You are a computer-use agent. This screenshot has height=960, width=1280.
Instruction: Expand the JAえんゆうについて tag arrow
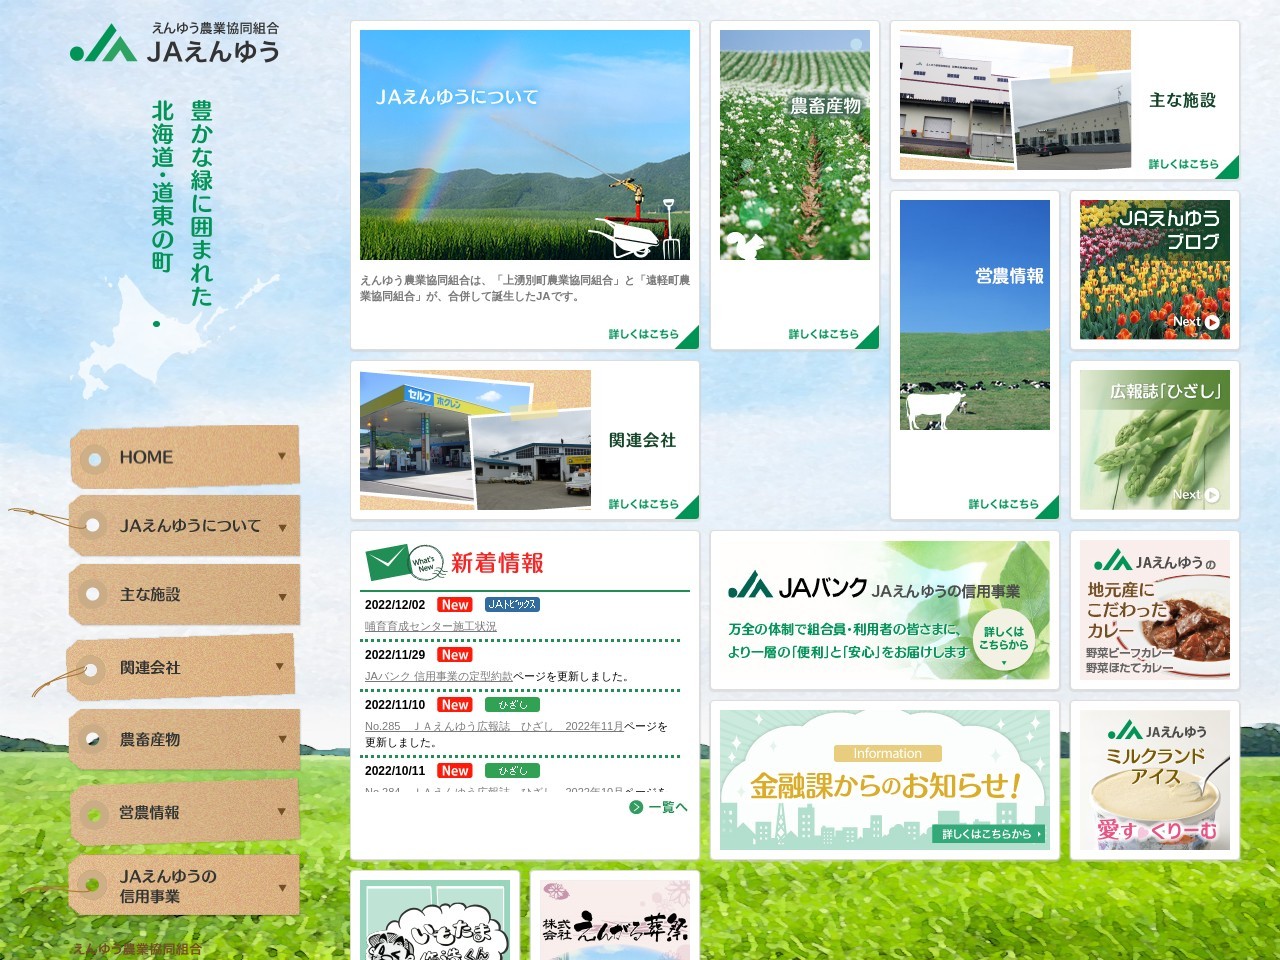click(283, 528)
